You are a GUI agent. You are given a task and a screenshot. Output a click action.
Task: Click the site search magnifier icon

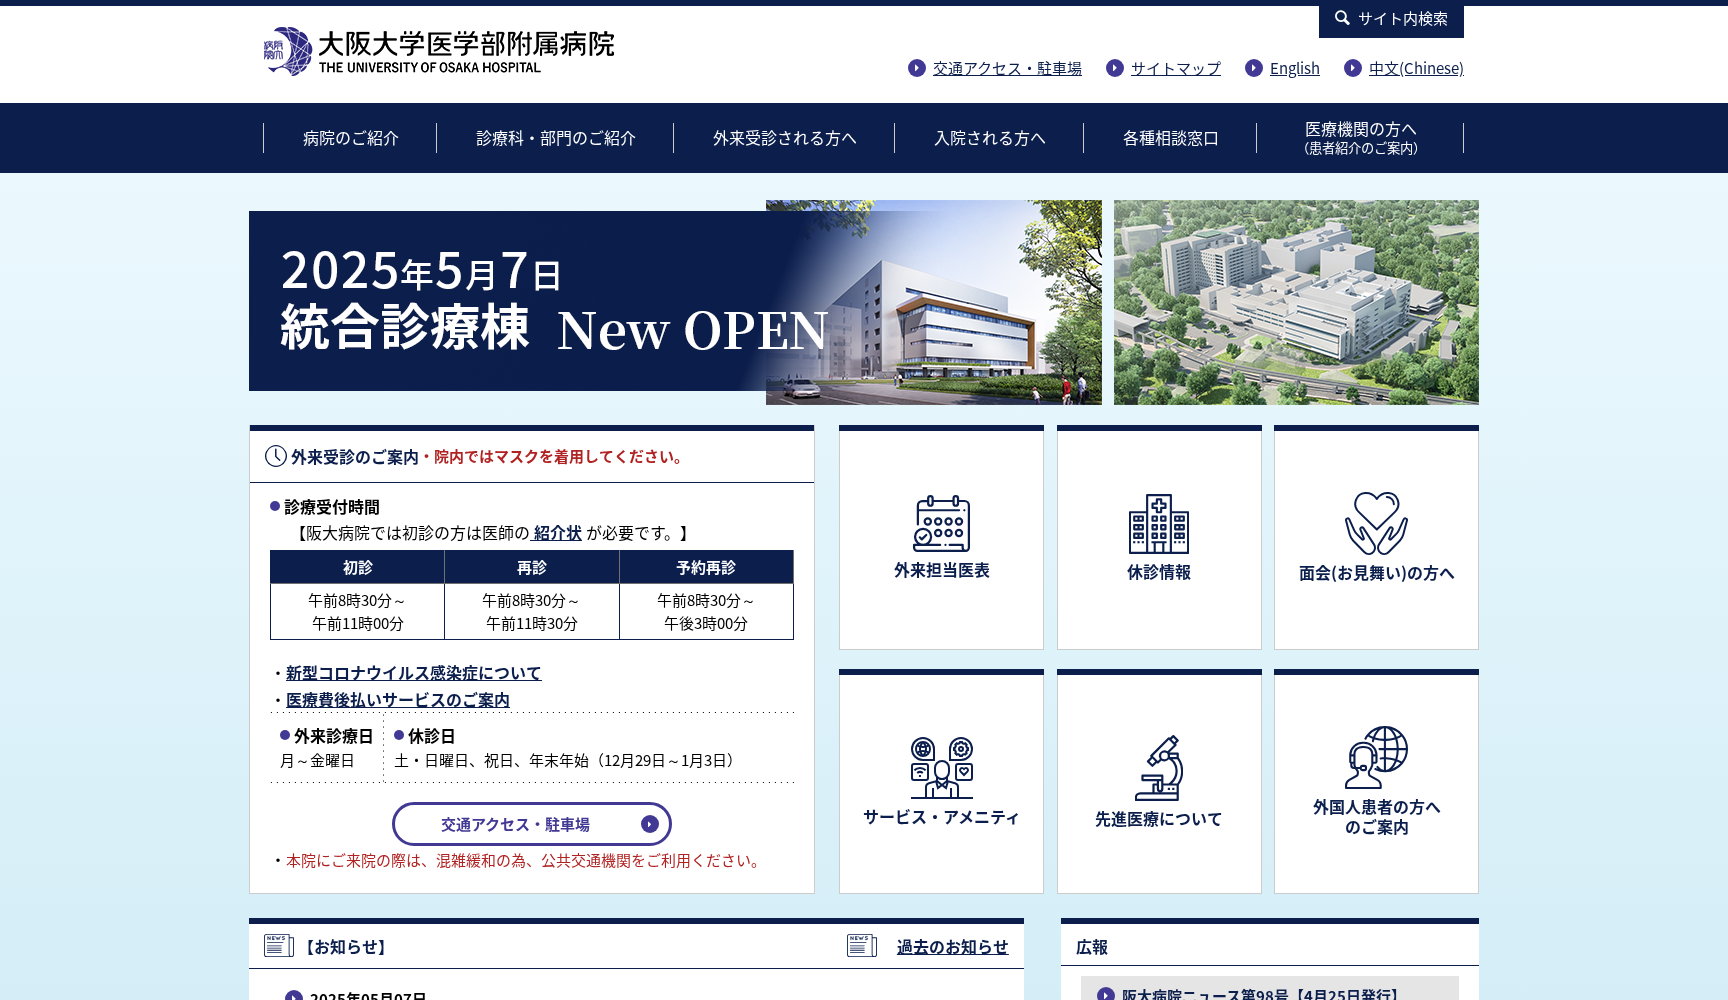[x=1342, y=18]
